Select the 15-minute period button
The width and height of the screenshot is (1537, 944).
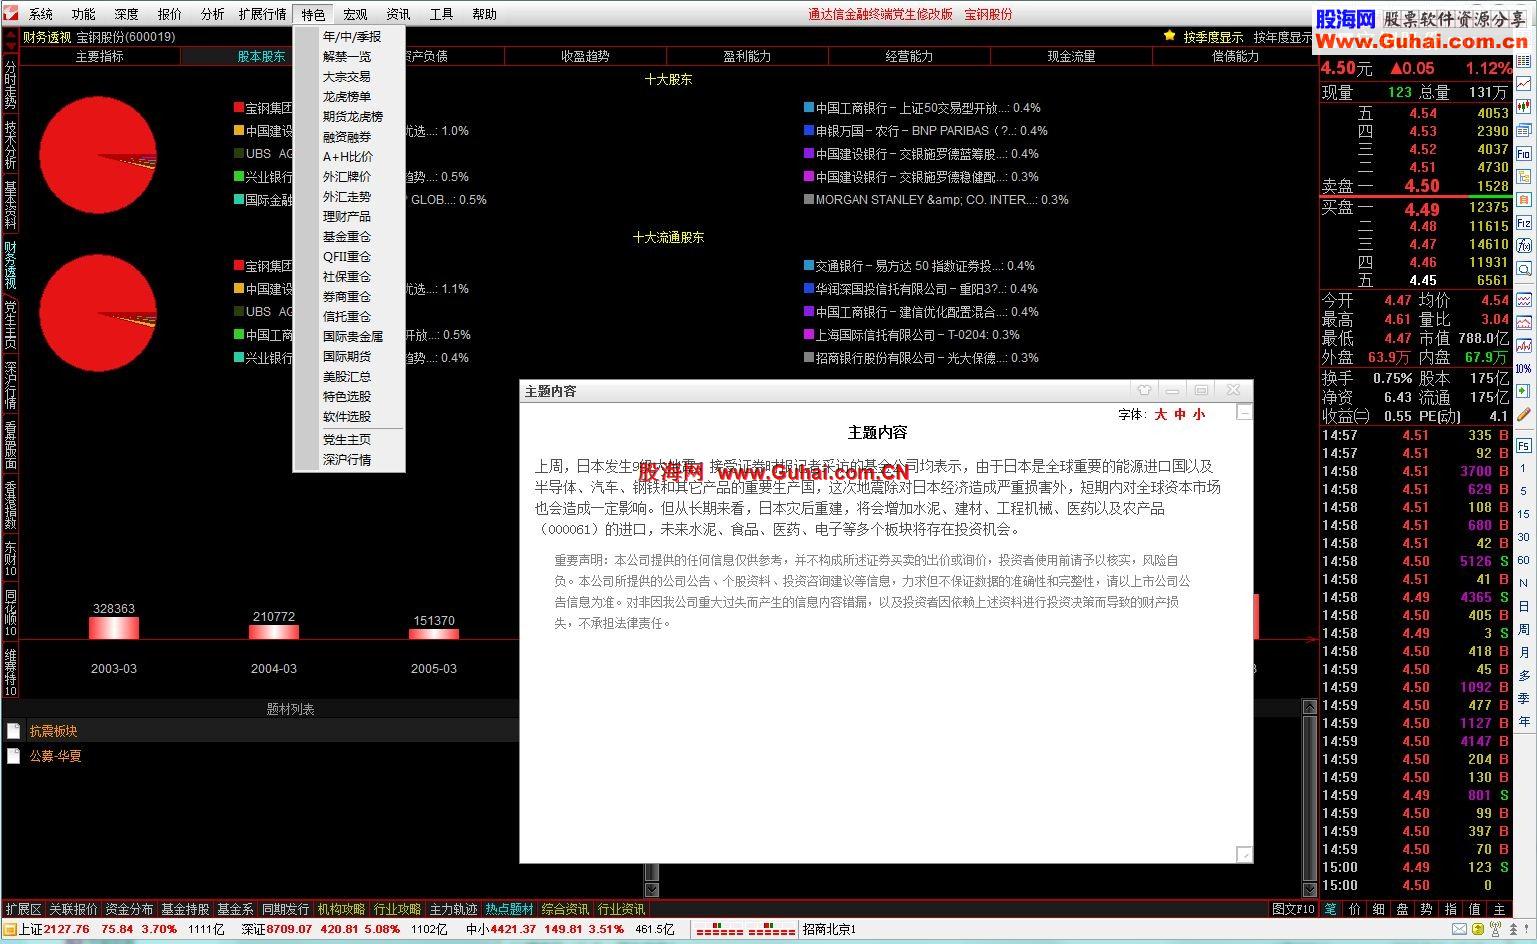(x=1524, y=514)
